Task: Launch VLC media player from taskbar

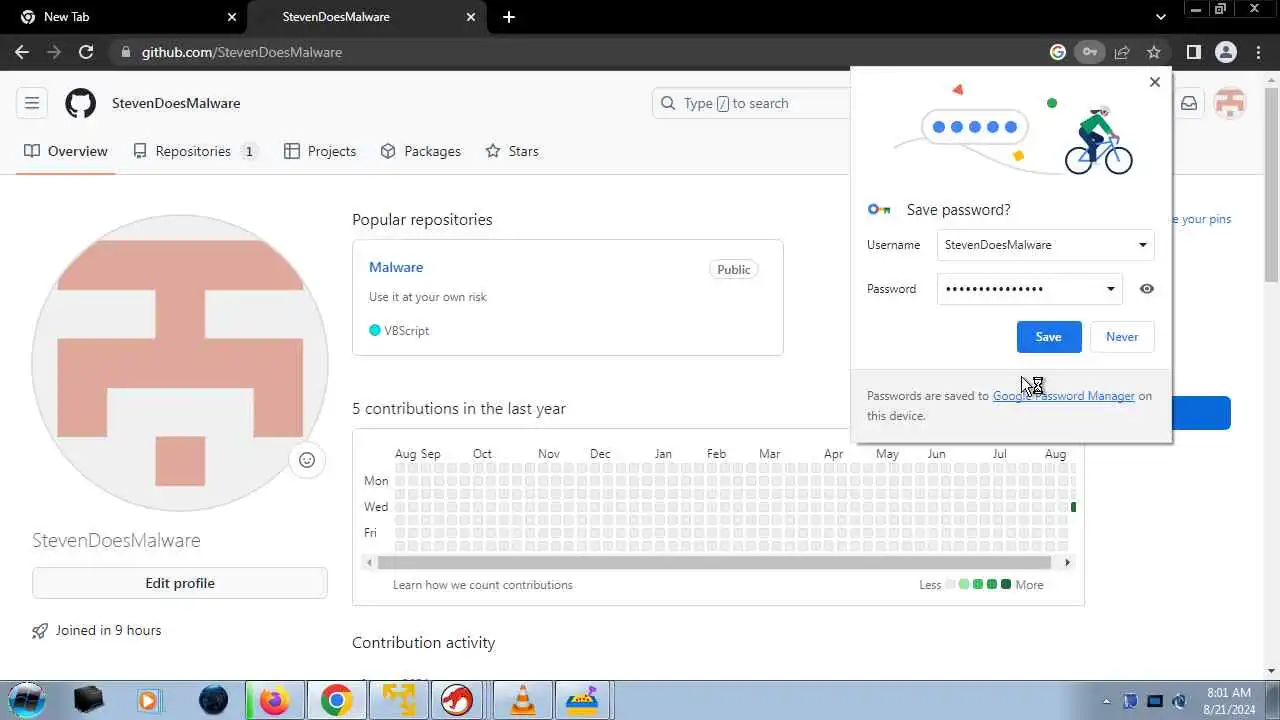Action: click(x=522, y=700)
